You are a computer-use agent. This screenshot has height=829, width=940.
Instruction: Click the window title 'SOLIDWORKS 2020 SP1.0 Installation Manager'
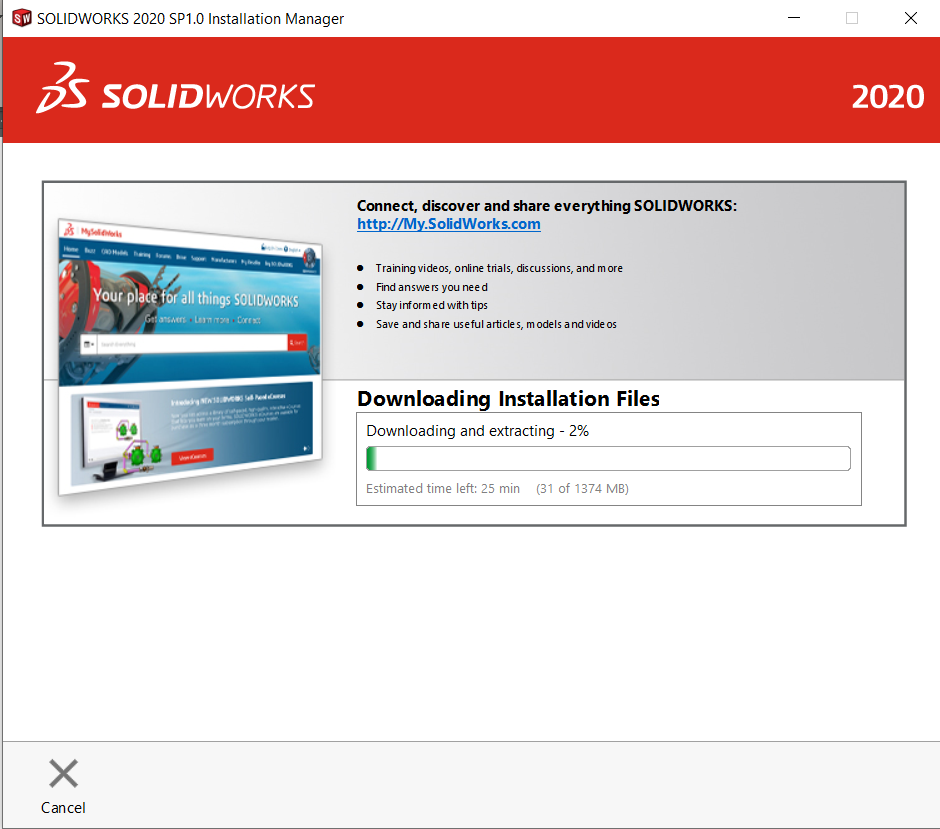point(191,19)
